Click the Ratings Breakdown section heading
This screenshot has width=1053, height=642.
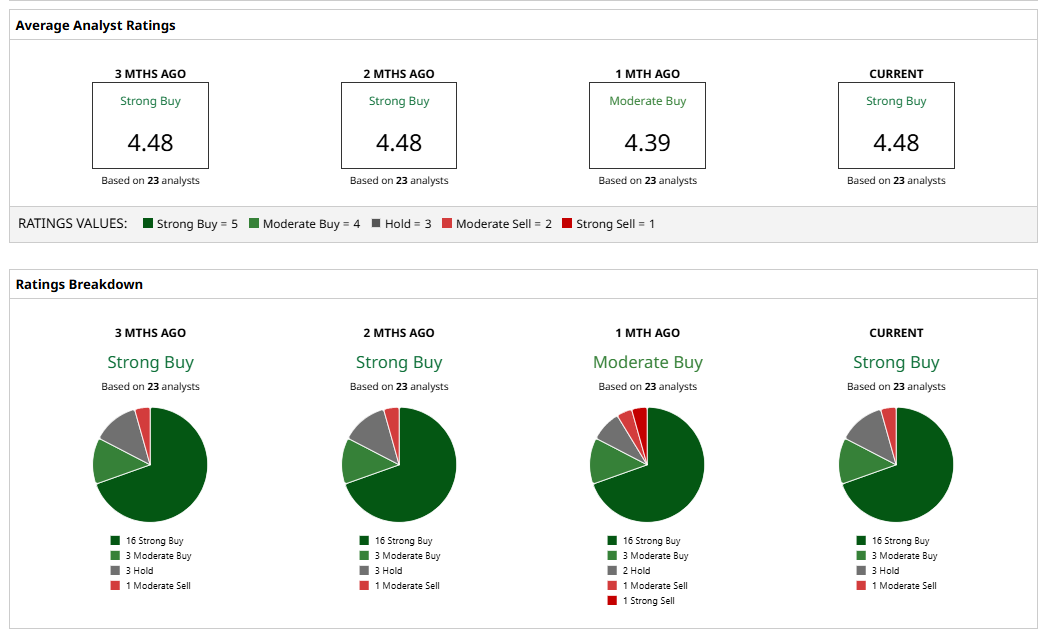[79, 284]
